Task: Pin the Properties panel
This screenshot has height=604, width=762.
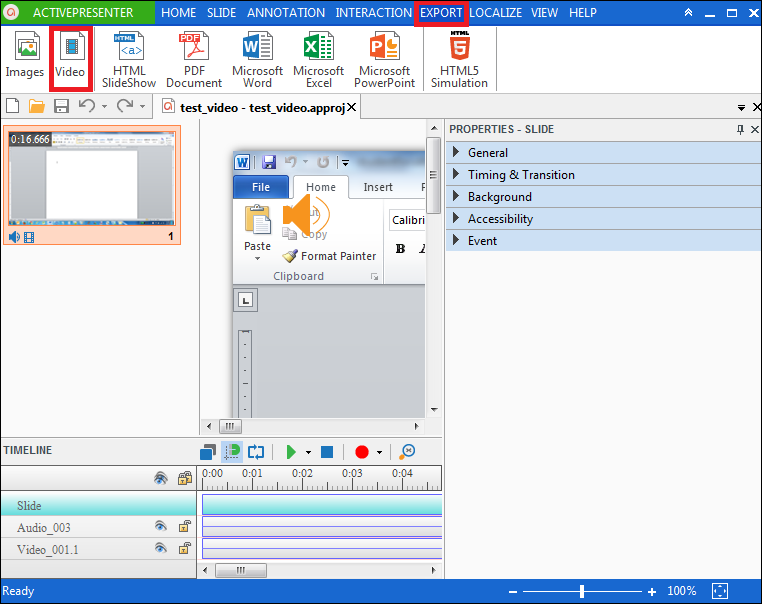Action: (740, 129)
